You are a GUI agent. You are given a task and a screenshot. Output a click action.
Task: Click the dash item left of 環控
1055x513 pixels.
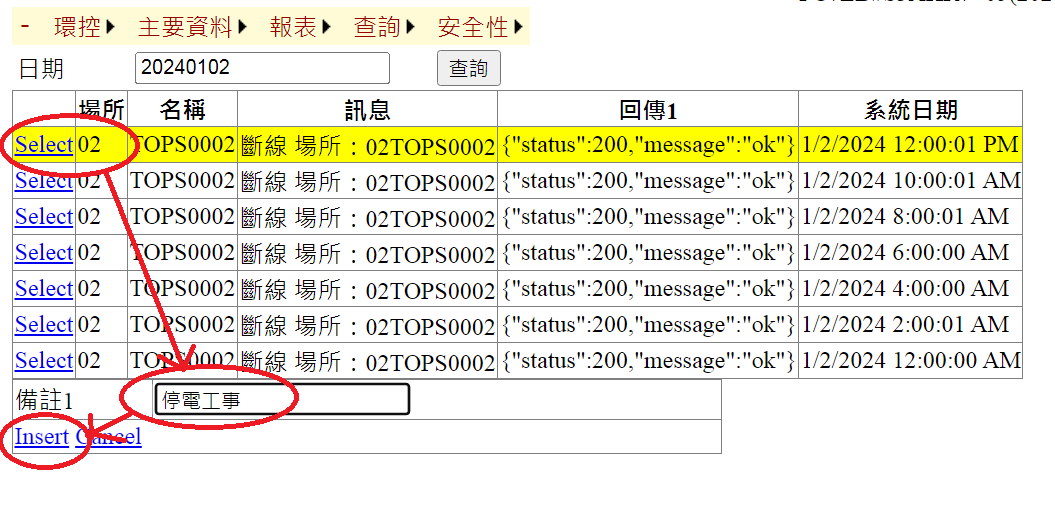pos(25,27)
